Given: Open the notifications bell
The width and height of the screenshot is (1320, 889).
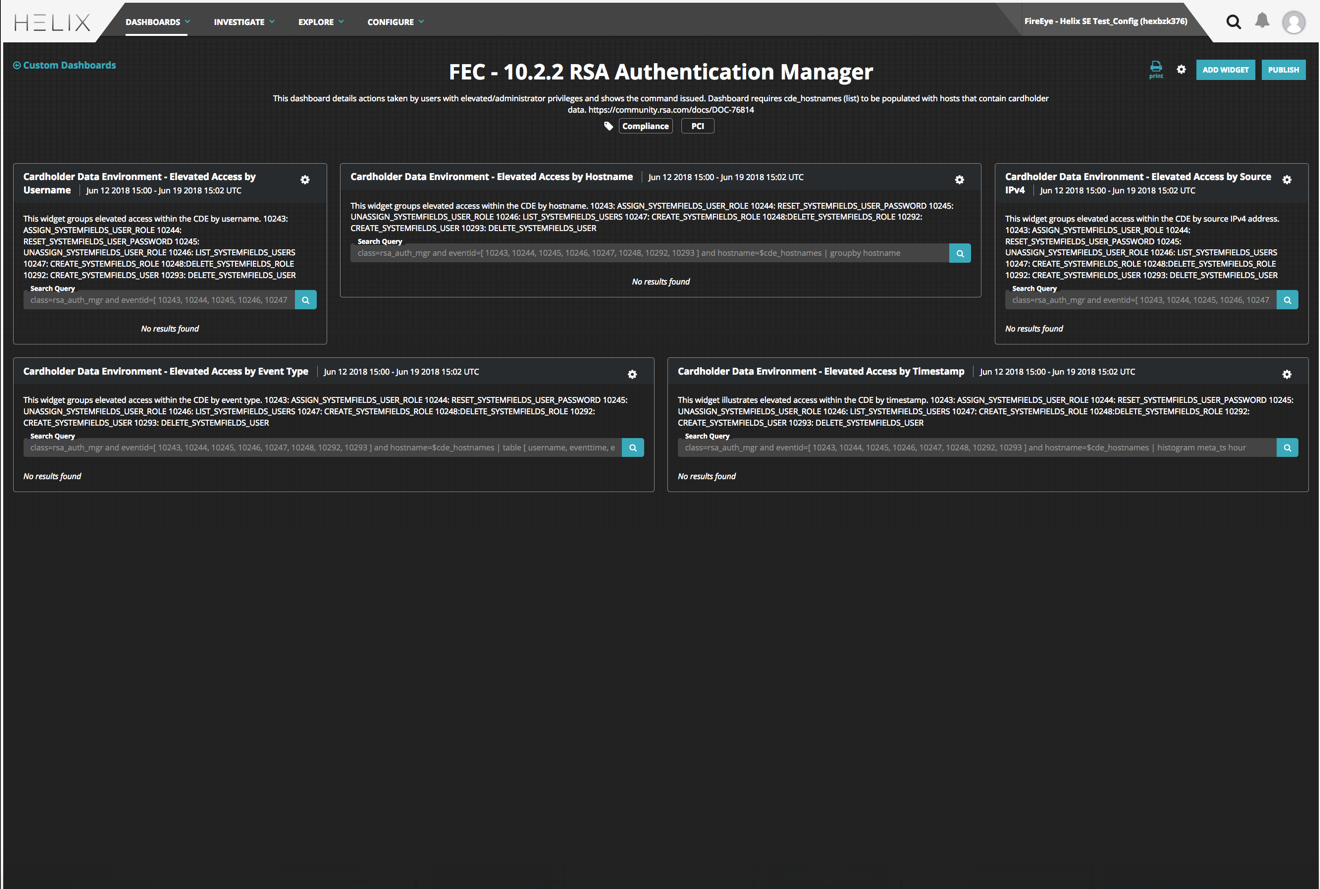Looking at the screenshot, I should tap(1262, 20).
